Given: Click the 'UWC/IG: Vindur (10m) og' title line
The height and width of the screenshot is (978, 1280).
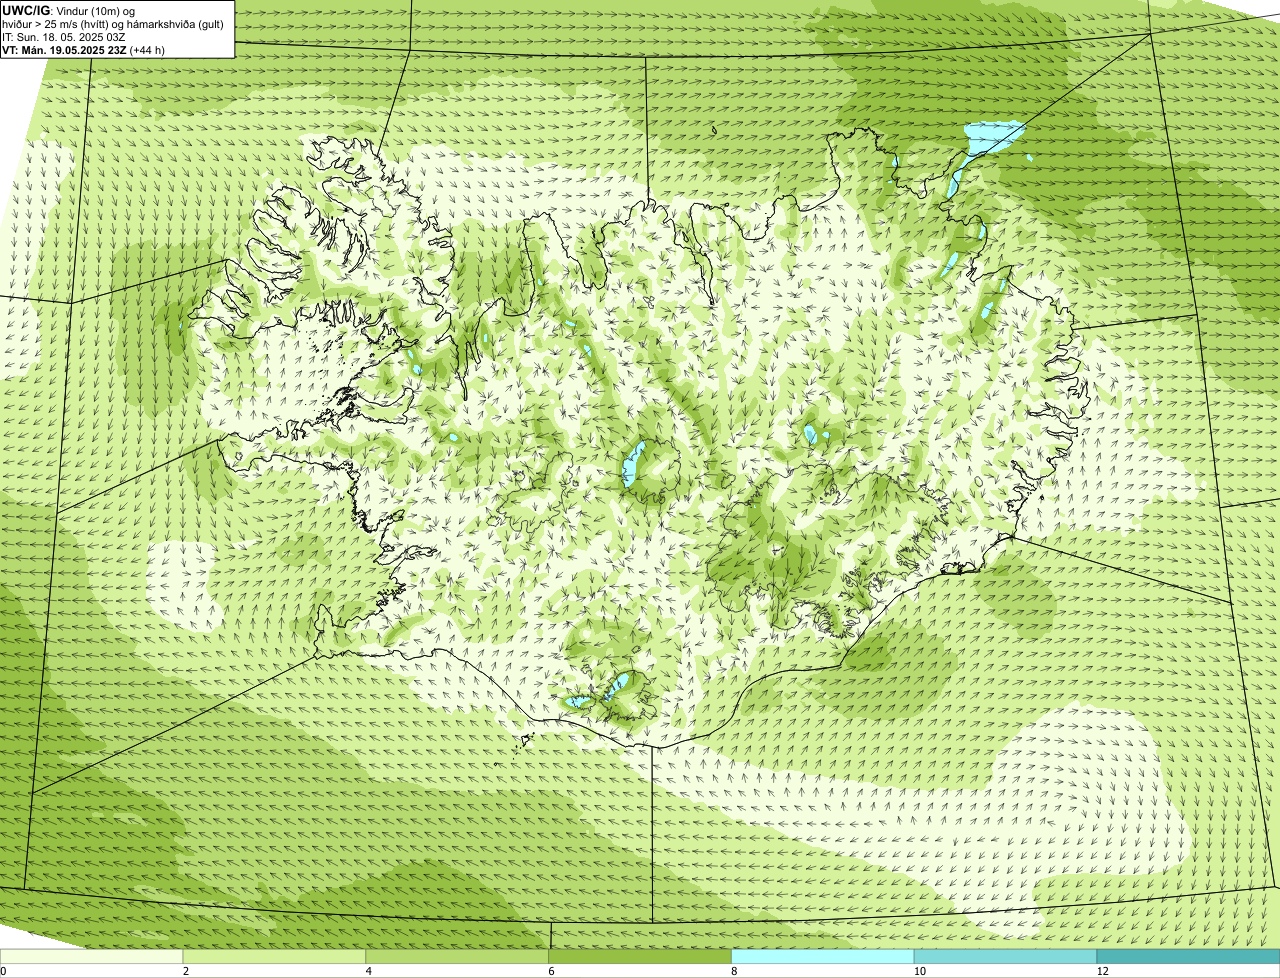Looking at the screenshot, I should click(68, 10).
